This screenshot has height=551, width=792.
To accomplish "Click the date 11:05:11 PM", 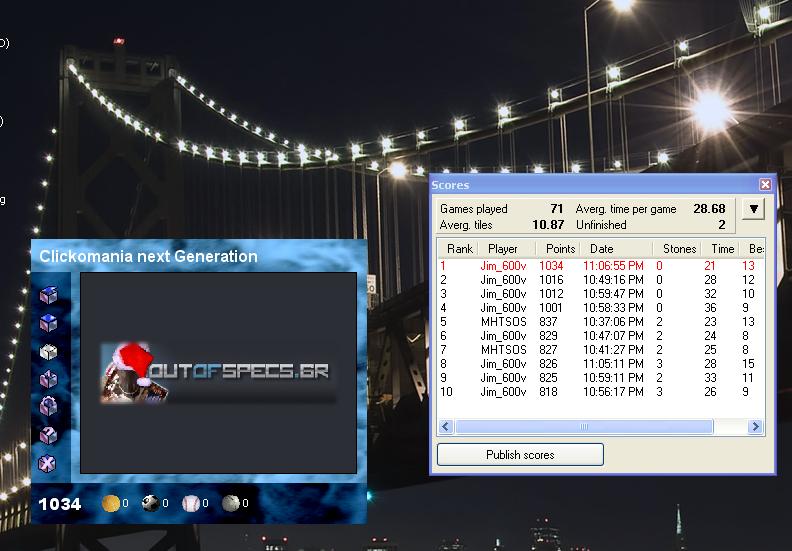I will point(613,364).
